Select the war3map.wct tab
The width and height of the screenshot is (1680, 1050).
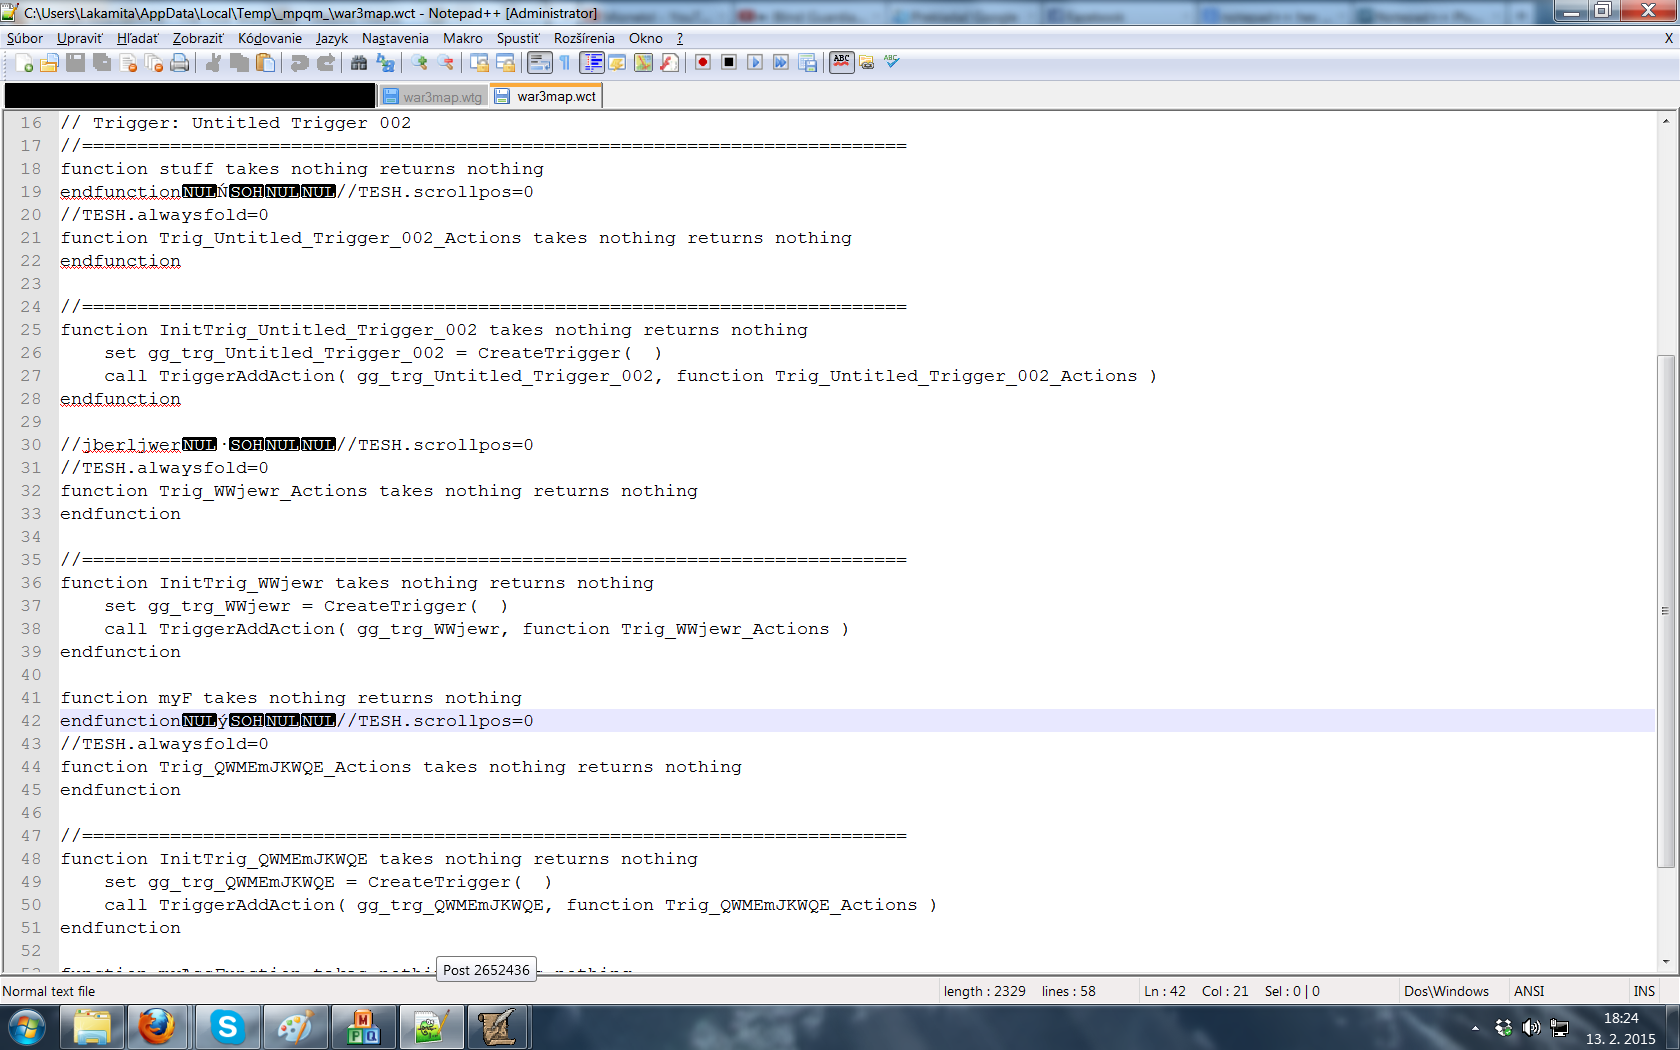tap(546, 96)
